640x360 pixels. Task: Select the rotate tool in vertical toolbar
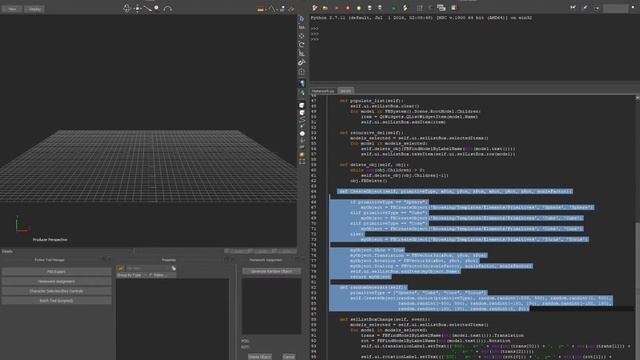click(x=302, y=44)
